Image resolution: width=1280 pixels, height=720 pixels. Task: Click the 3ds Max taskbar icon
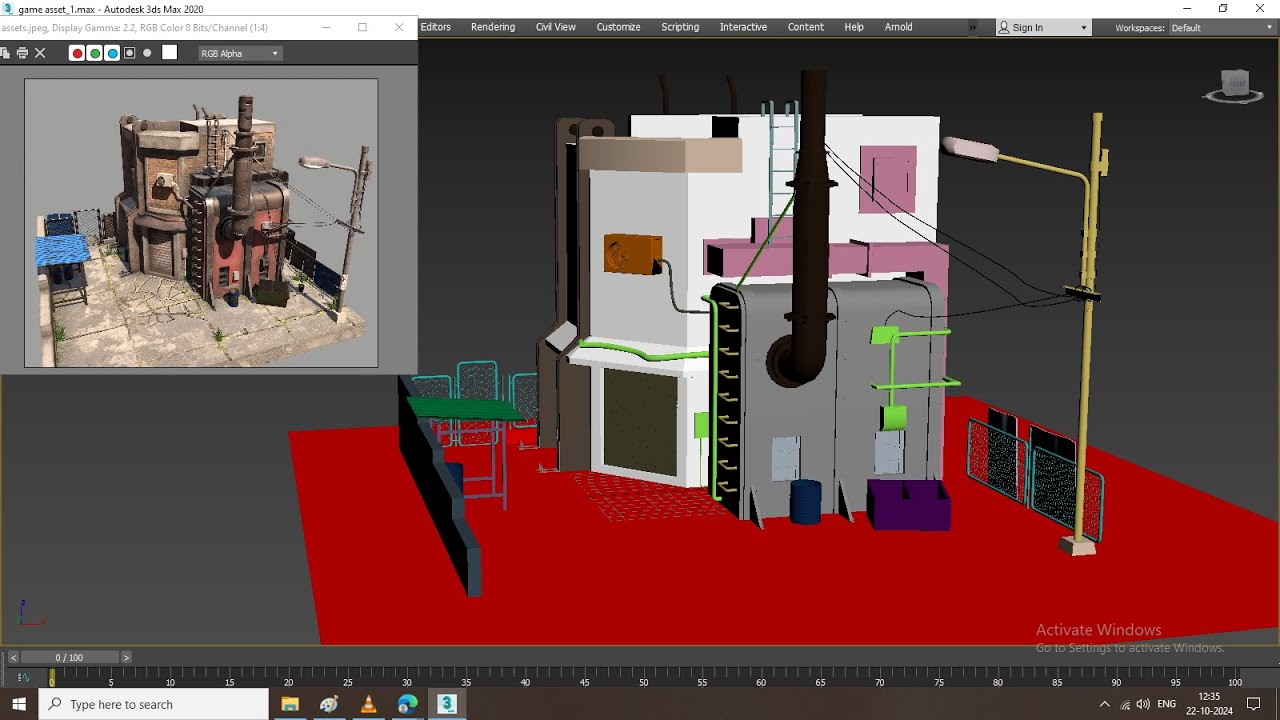click(447, 704)
